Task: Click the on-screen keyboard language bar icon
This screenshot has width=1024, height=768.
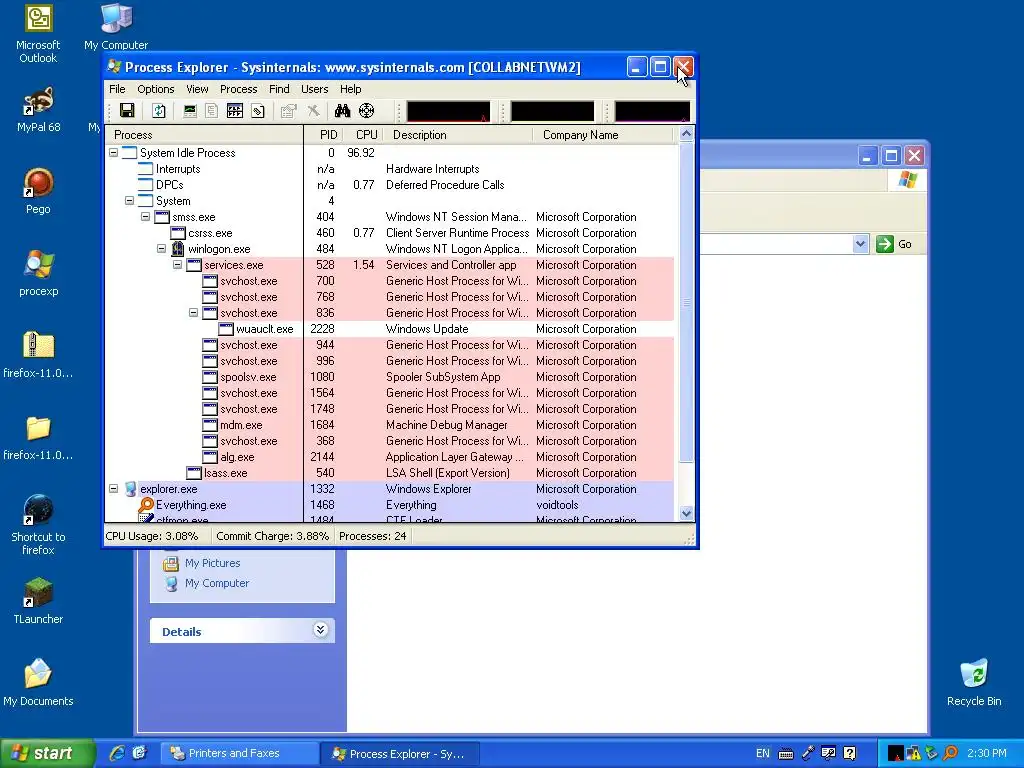Action: point(786,754)
